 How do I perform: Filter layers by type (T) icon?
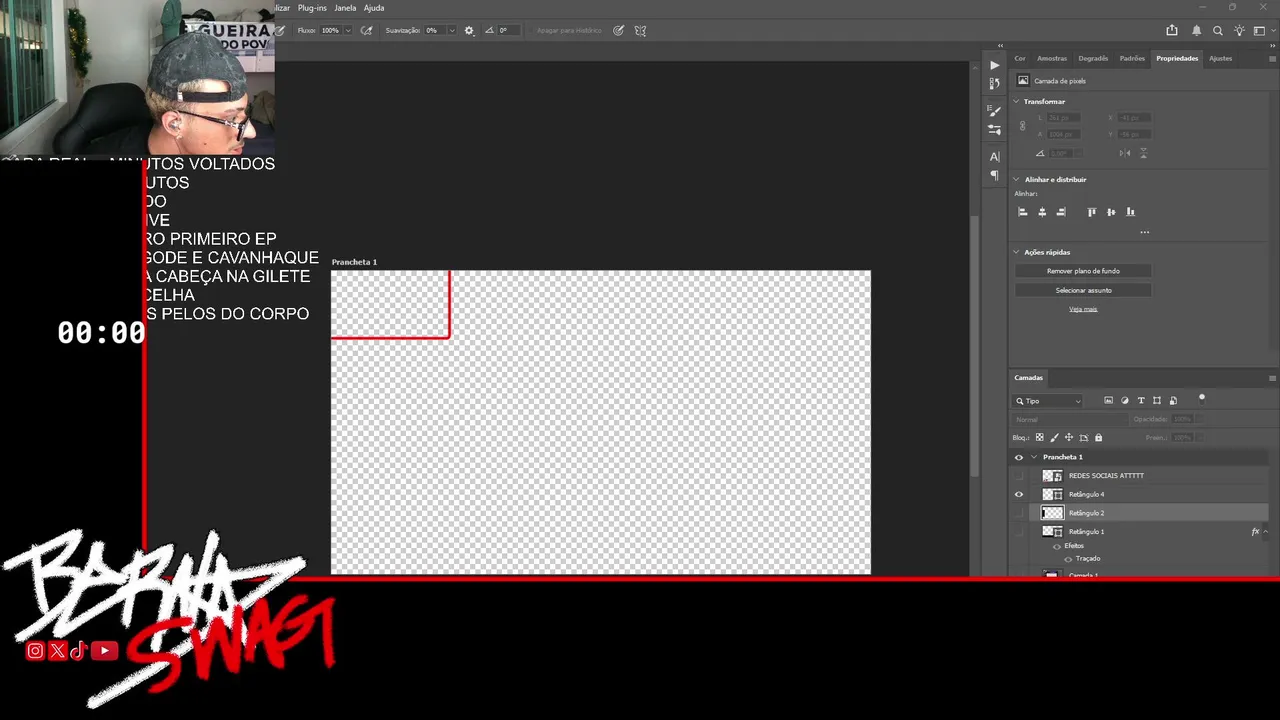[1141, 401]
